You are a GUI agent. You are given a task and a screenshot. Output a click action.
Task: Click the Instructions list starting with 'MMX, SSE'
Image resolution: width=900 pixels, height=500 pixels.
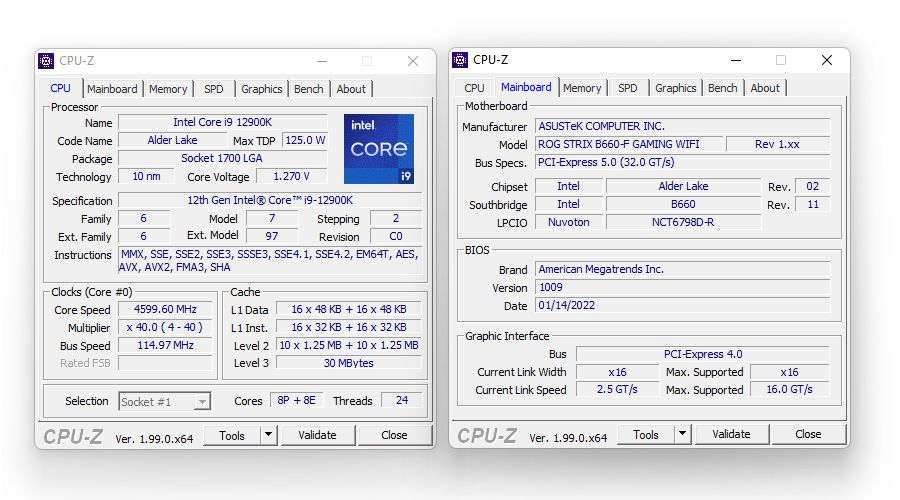[x=270, y=261]
